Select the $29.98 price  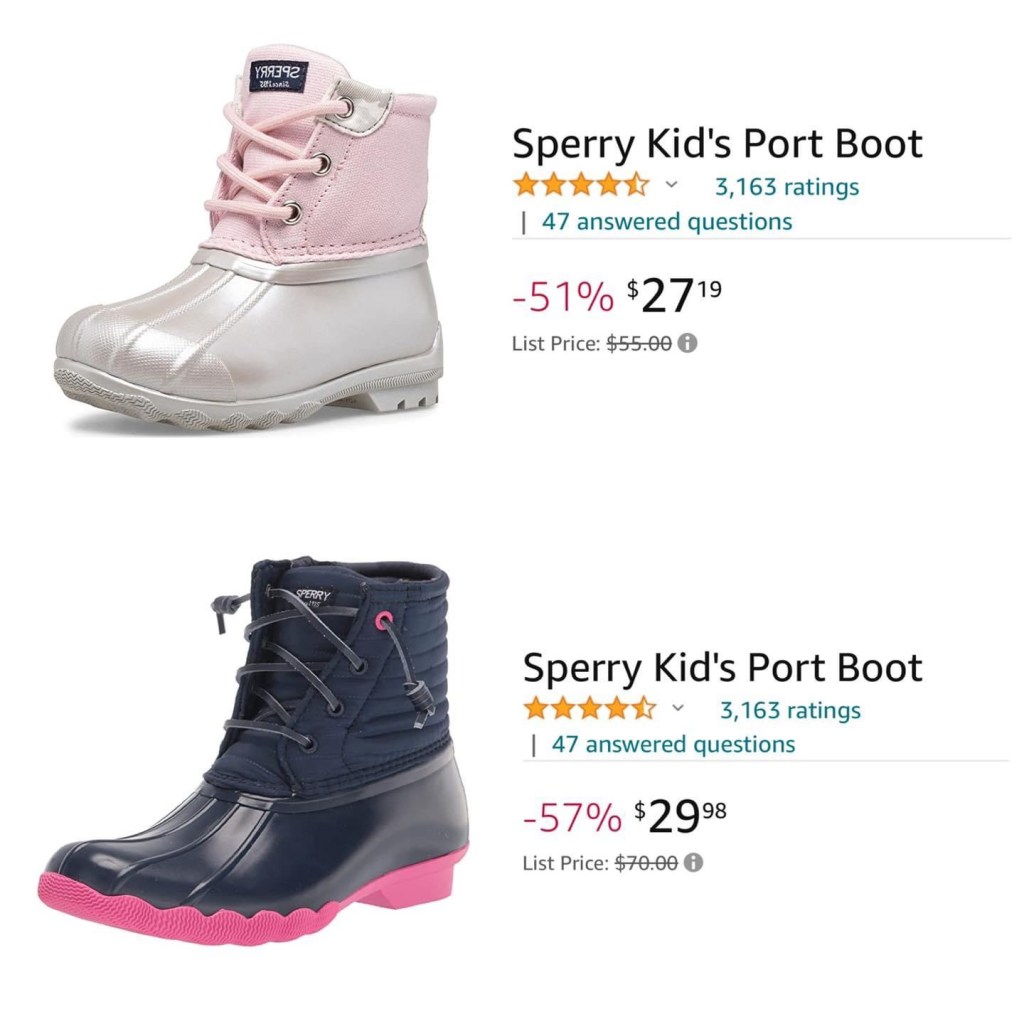pyautogui.click(x=681, y=818)
